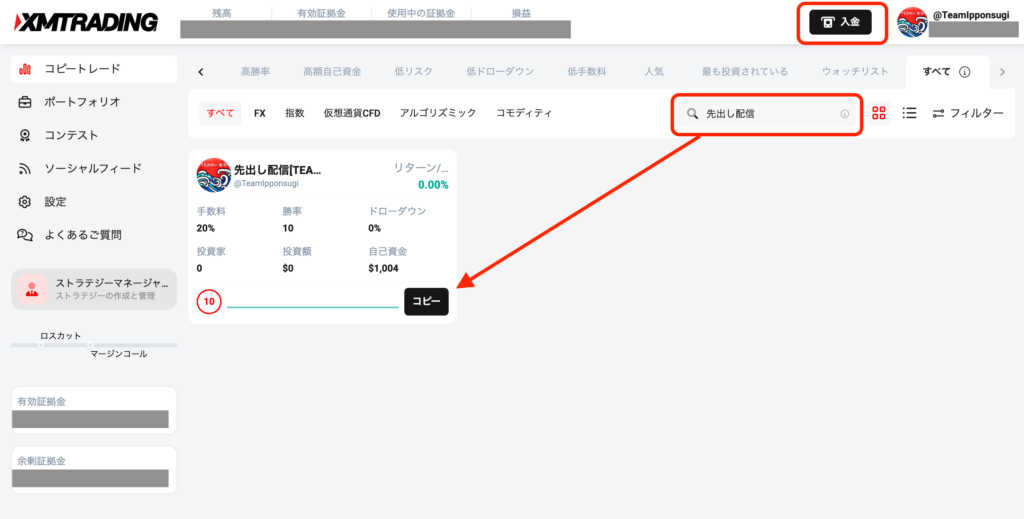Screen dimensions: 1024x519
Task: Click the copy-trade bar chart icon
Action: [25, 69]
